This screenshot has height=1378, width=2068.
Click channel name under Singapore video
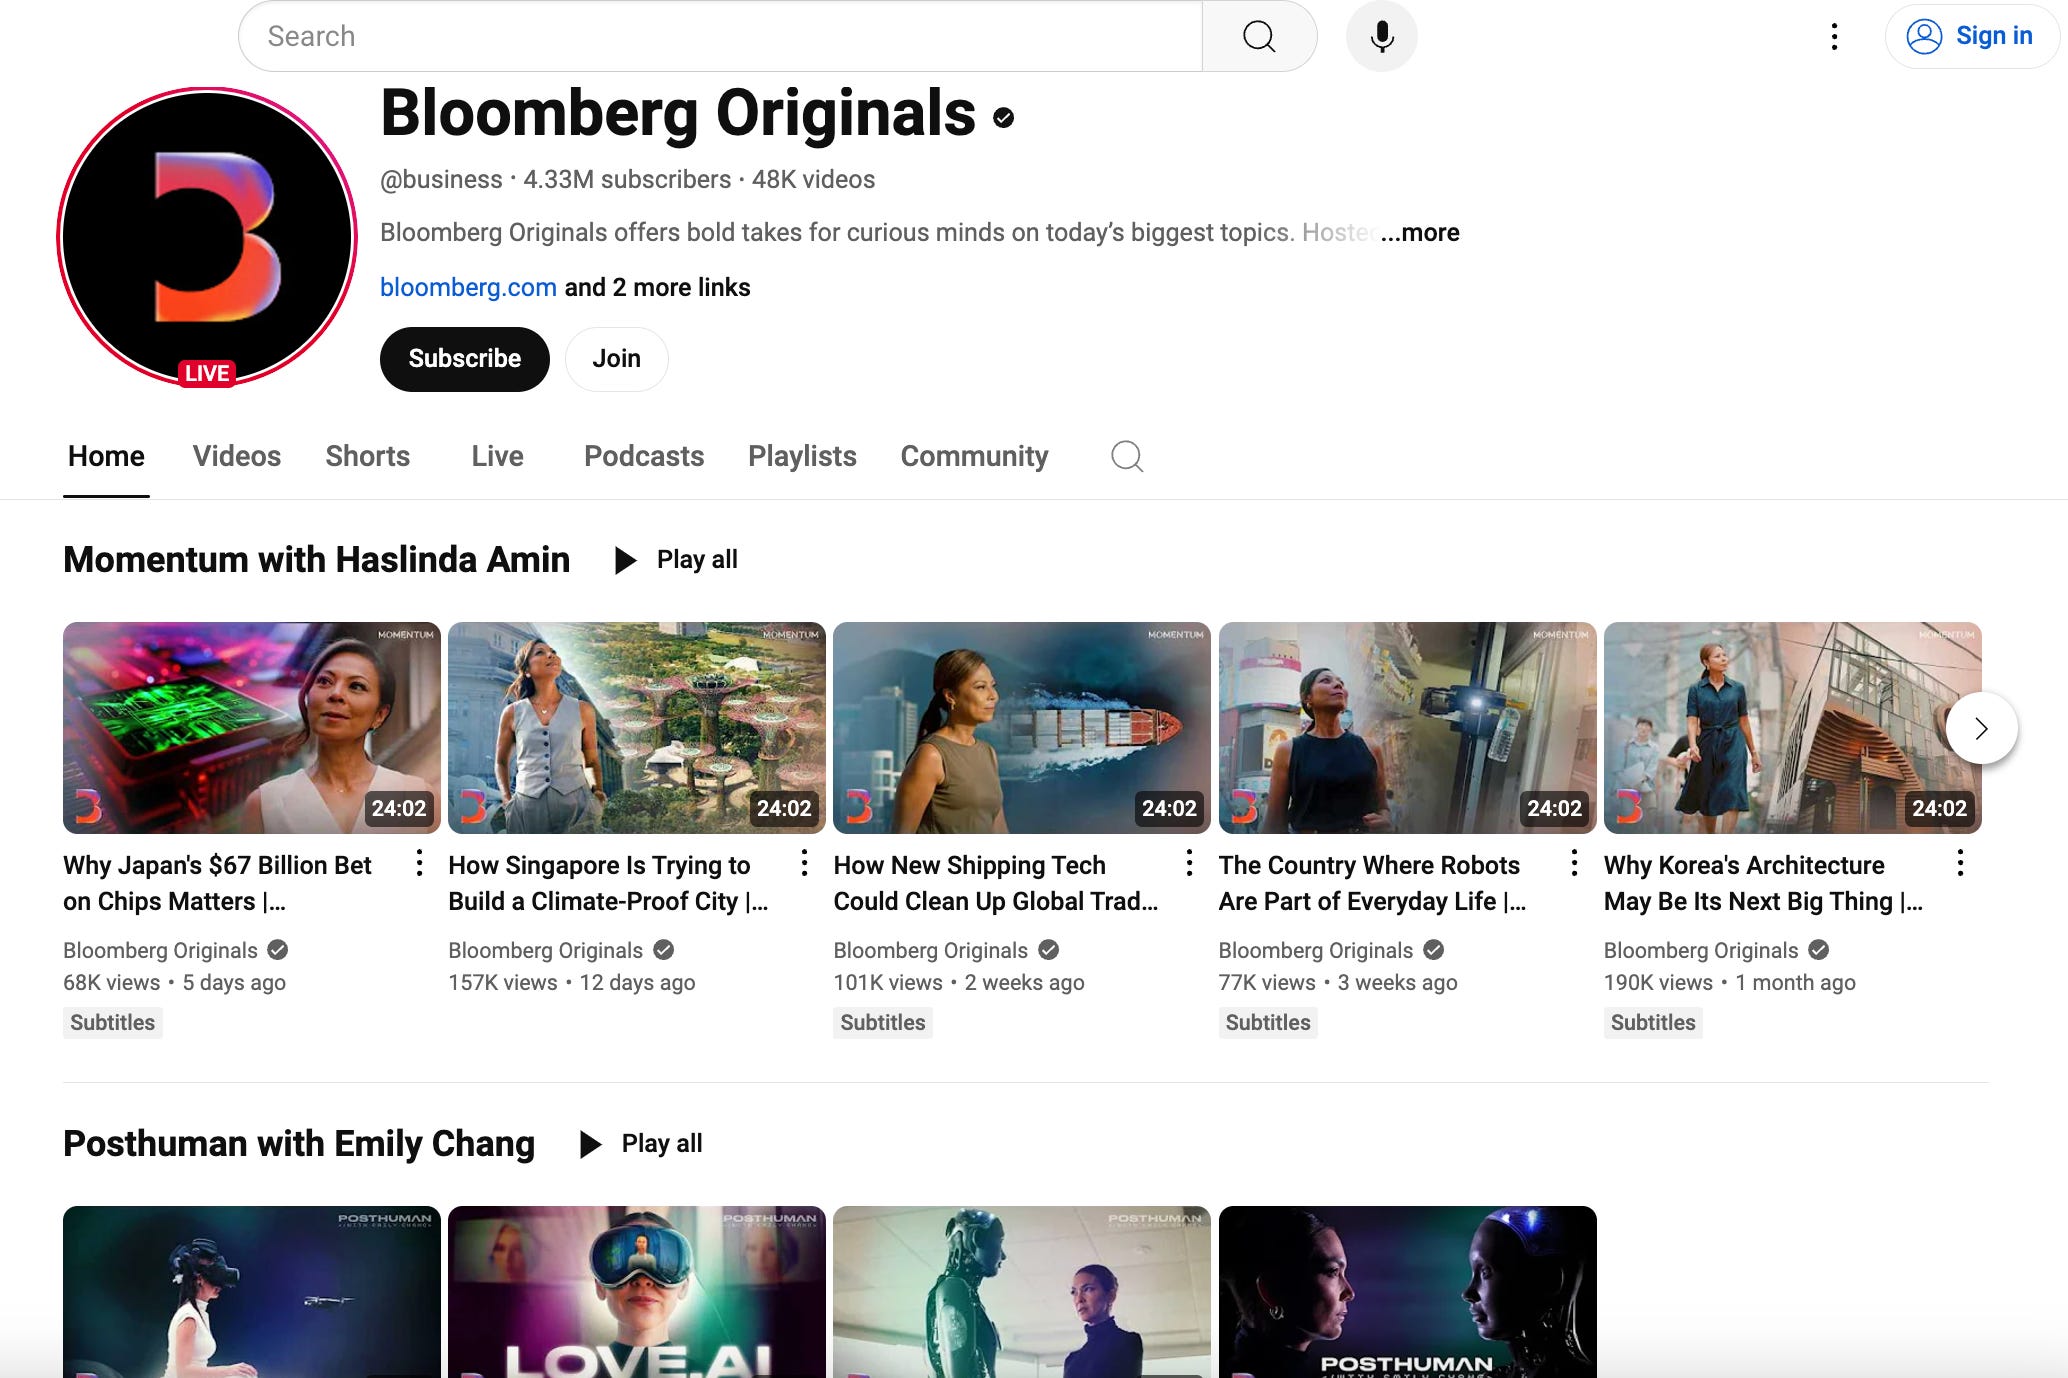(x=545, y=951)
